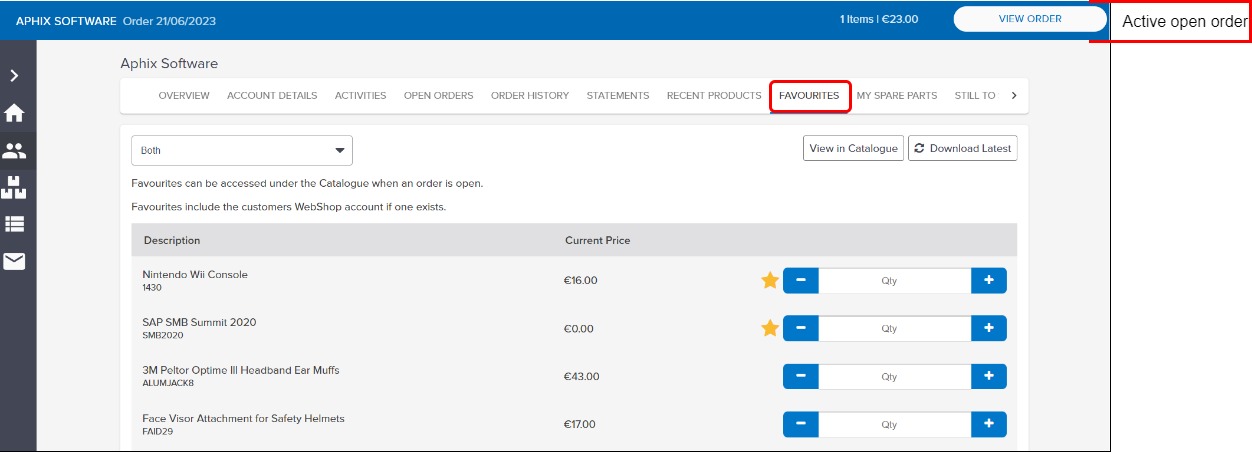Toggle favourite star for SAP SMB Summit 2020
1252x452 pixels.
tap(770, 329)
